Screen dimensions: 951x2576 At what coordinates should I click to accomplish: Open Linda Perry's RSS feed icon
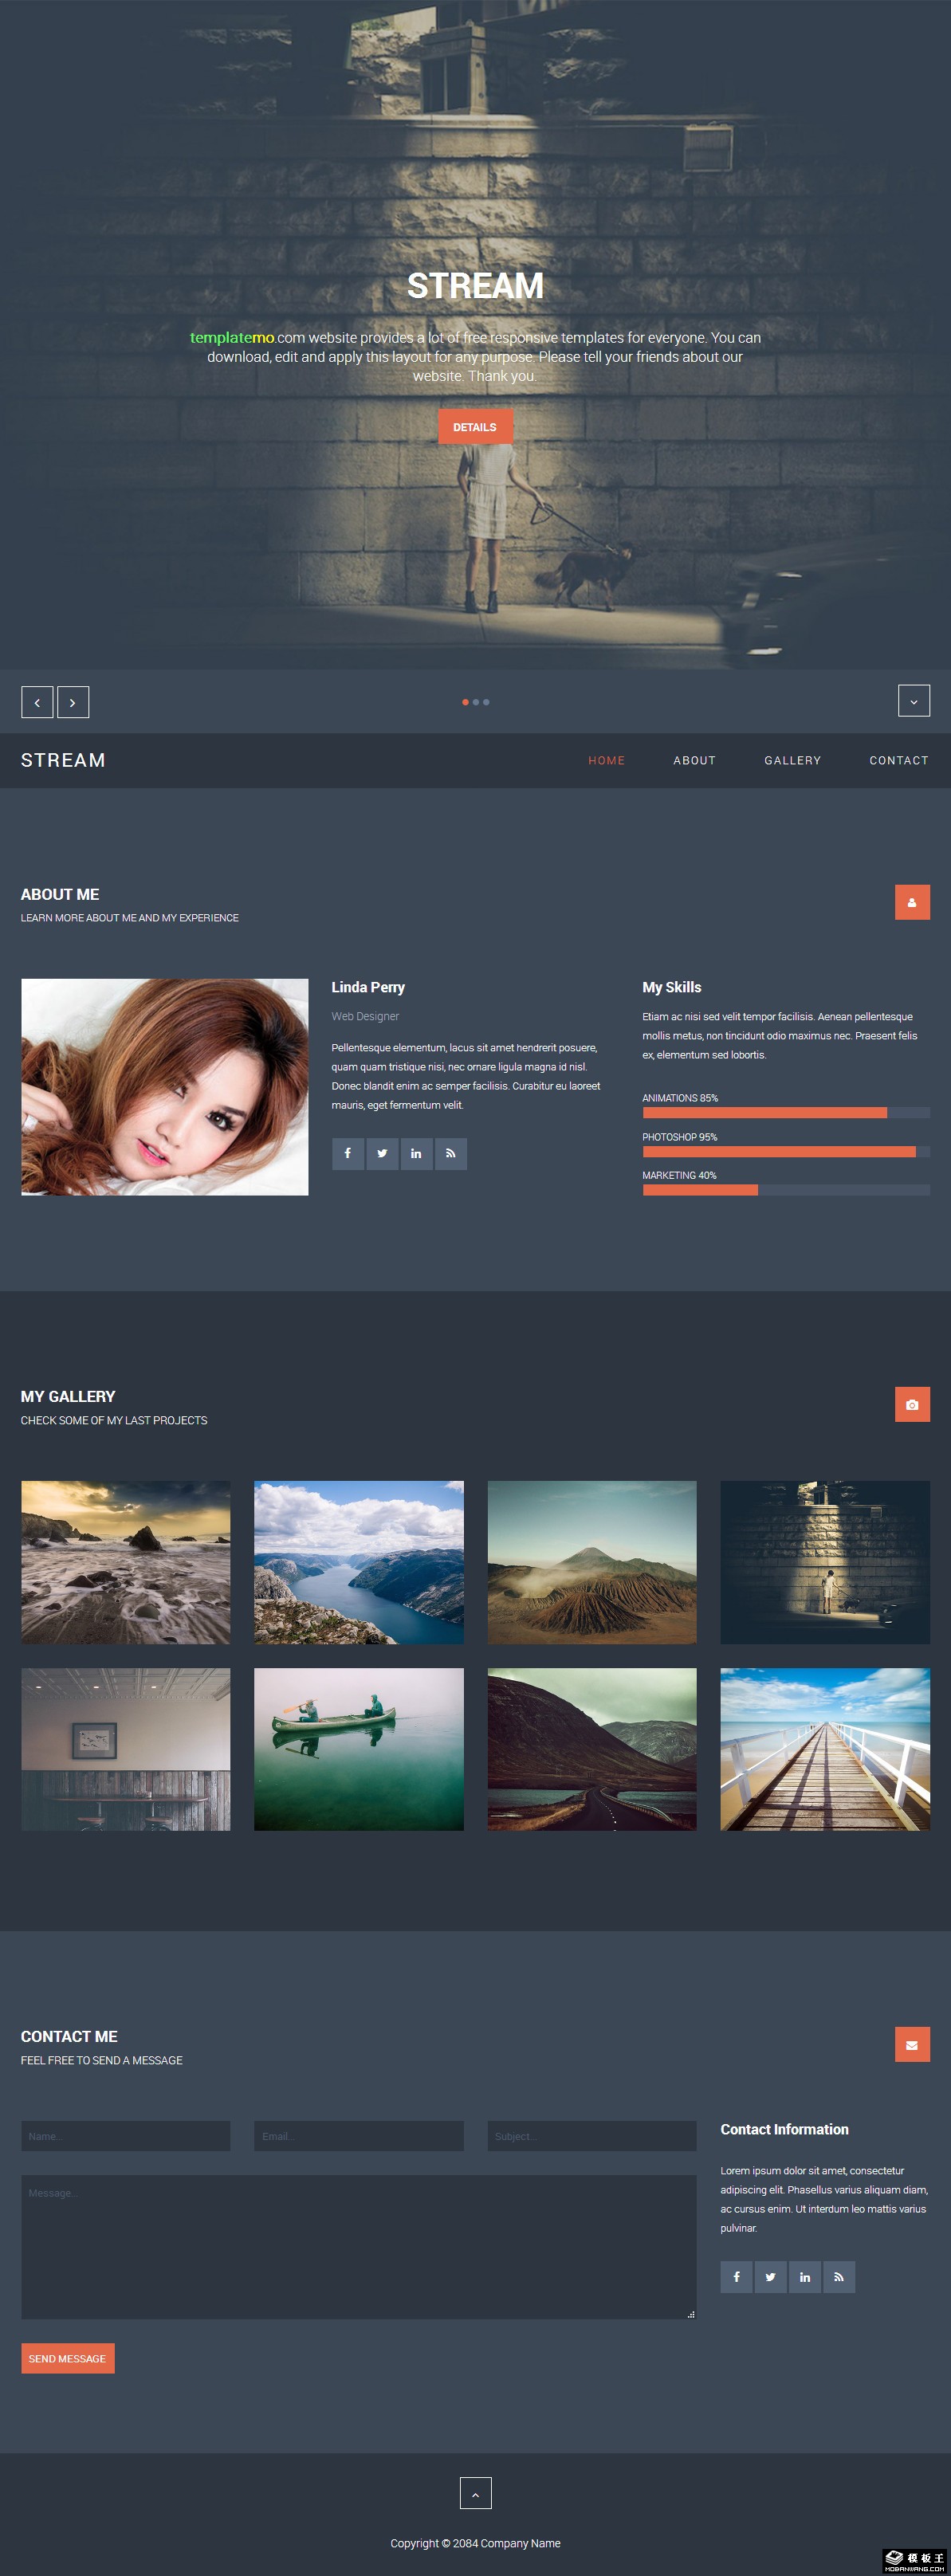(x=451, y=1154)
